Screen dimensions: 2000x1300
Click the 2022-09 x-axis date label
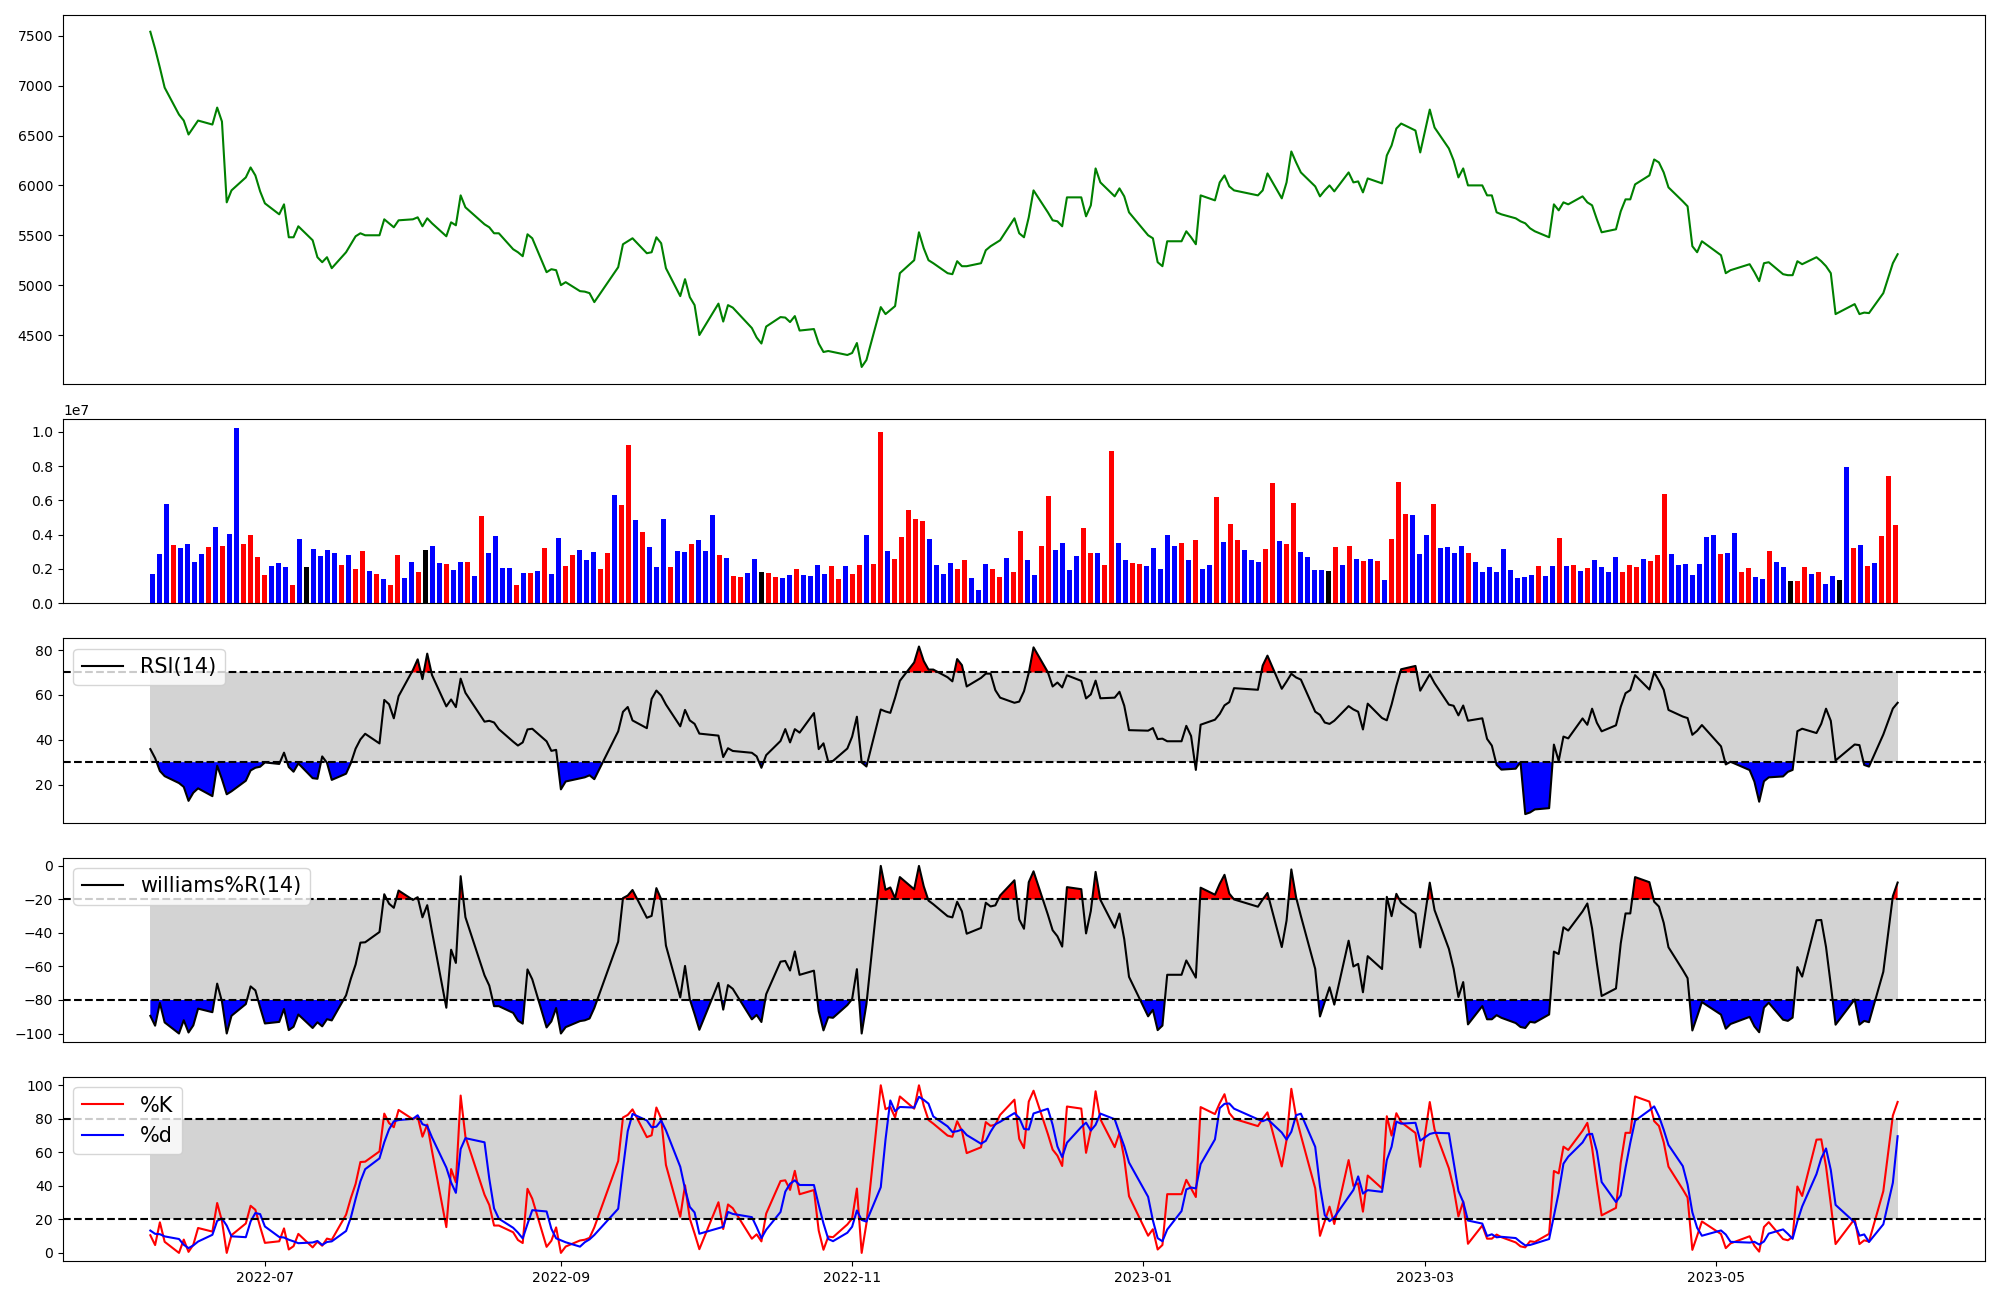(x=561, y=1277)
